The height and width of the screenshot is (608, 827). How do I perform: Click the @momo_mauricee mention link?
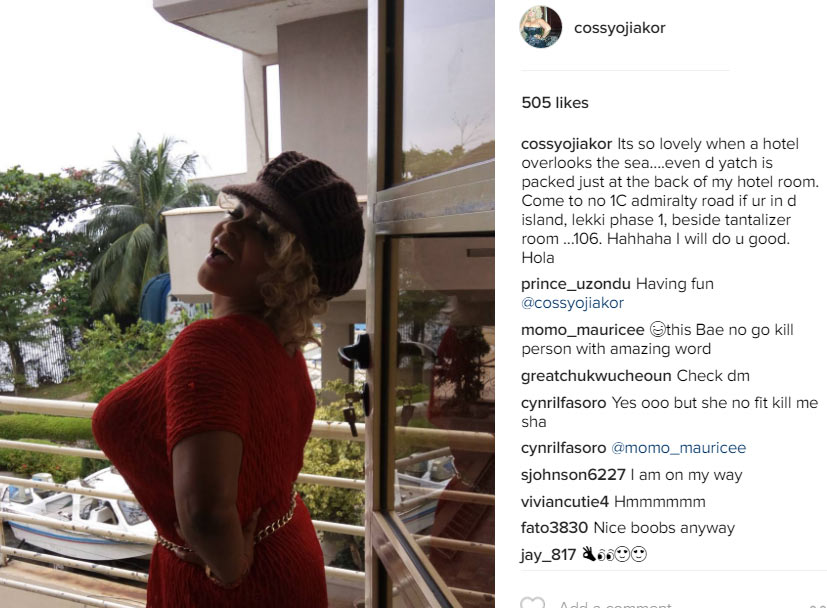click(x=678, y=448)
